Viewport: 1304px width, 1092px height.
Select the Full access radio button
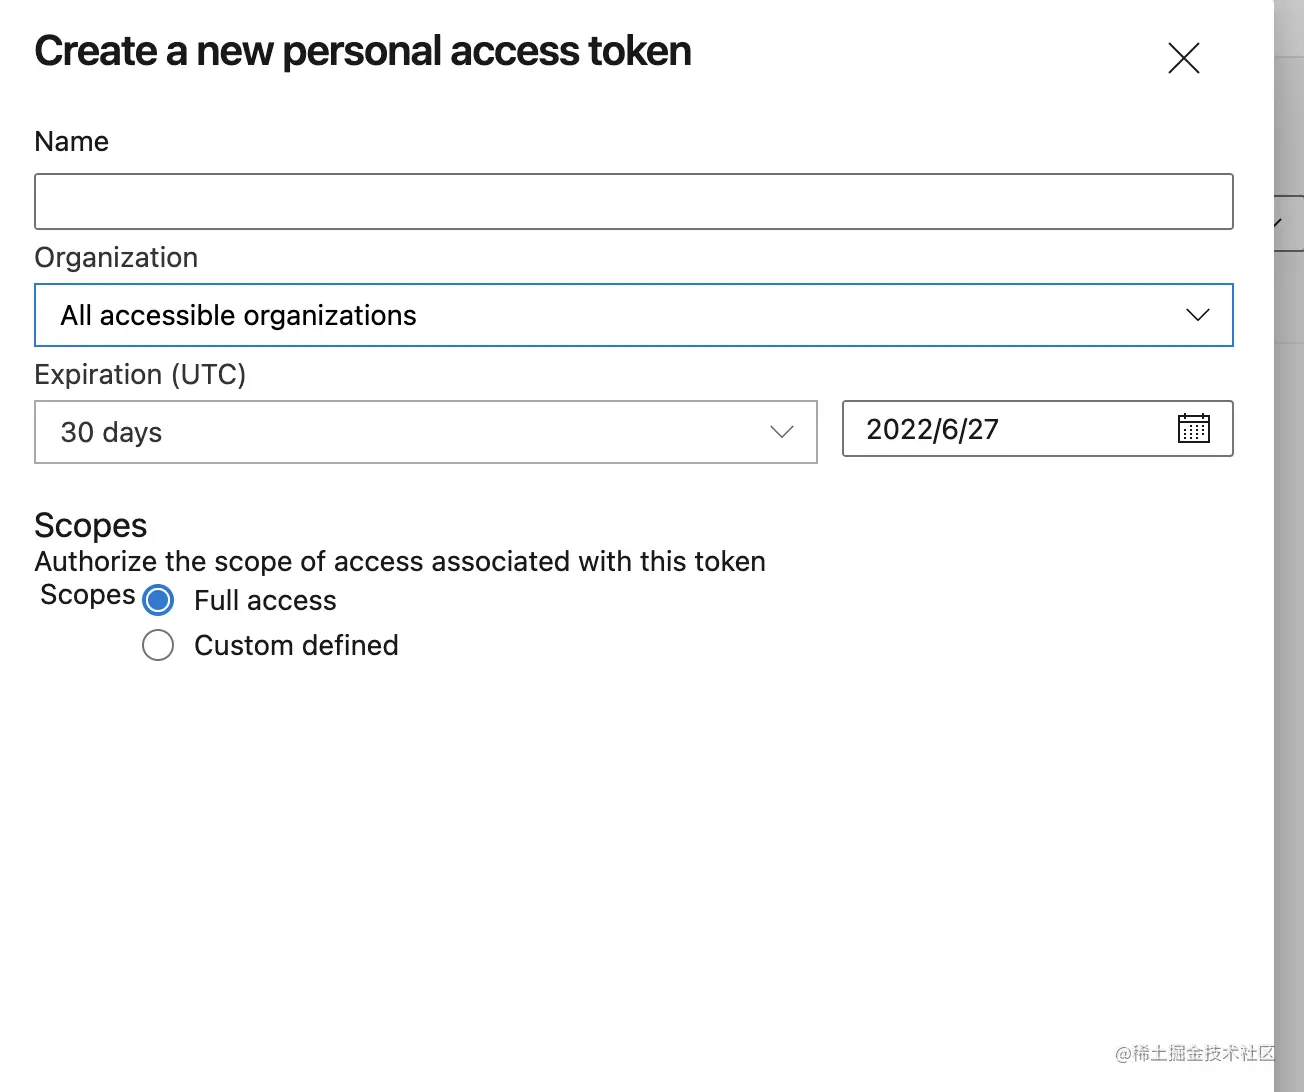(x=158, y=600)
